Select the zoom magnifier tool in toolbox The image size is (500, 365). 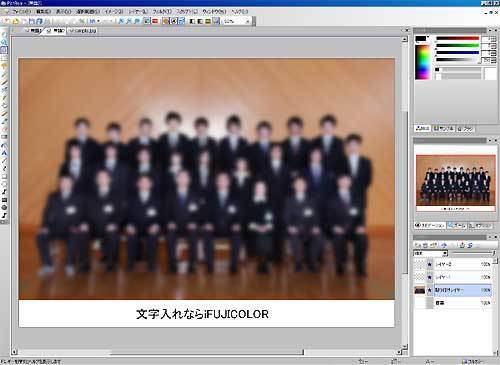coord(4,42)
